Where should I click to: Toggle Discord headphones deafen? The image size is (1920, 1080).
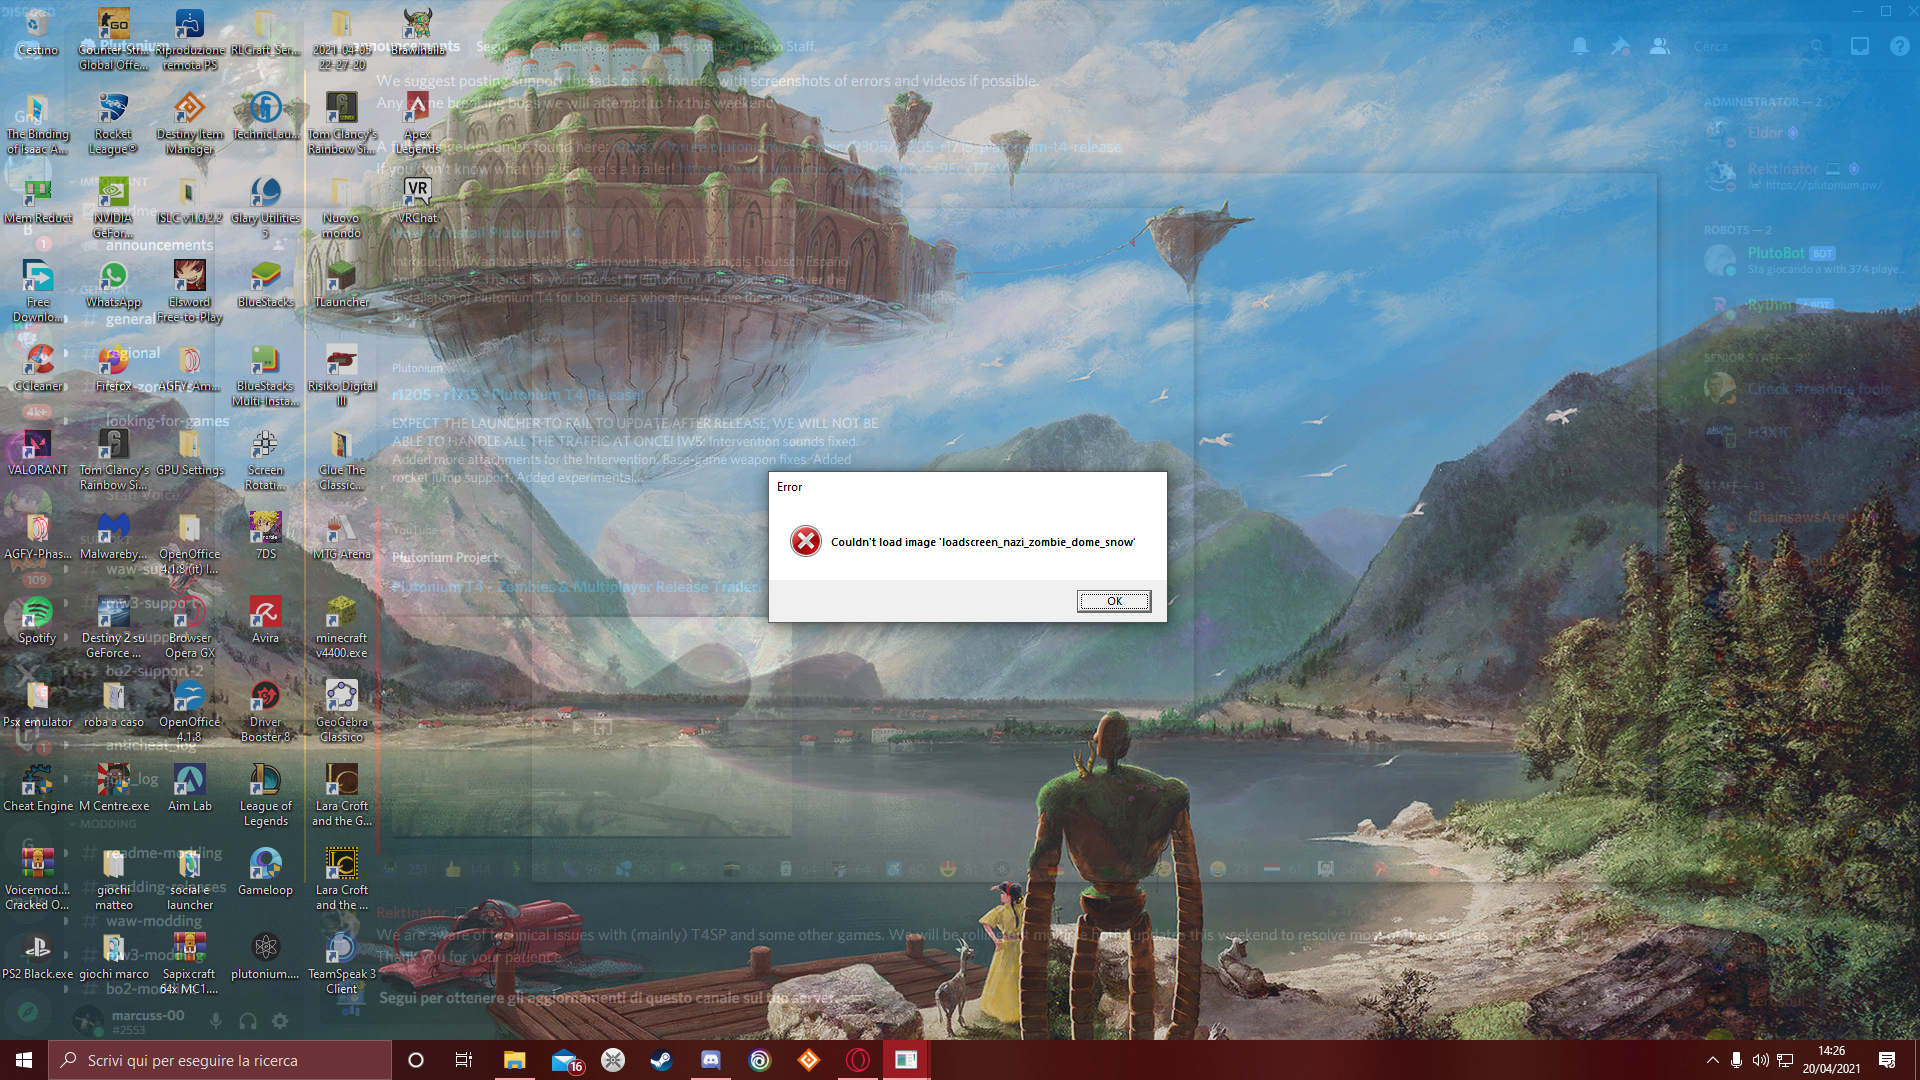[x=247, y=1020]
